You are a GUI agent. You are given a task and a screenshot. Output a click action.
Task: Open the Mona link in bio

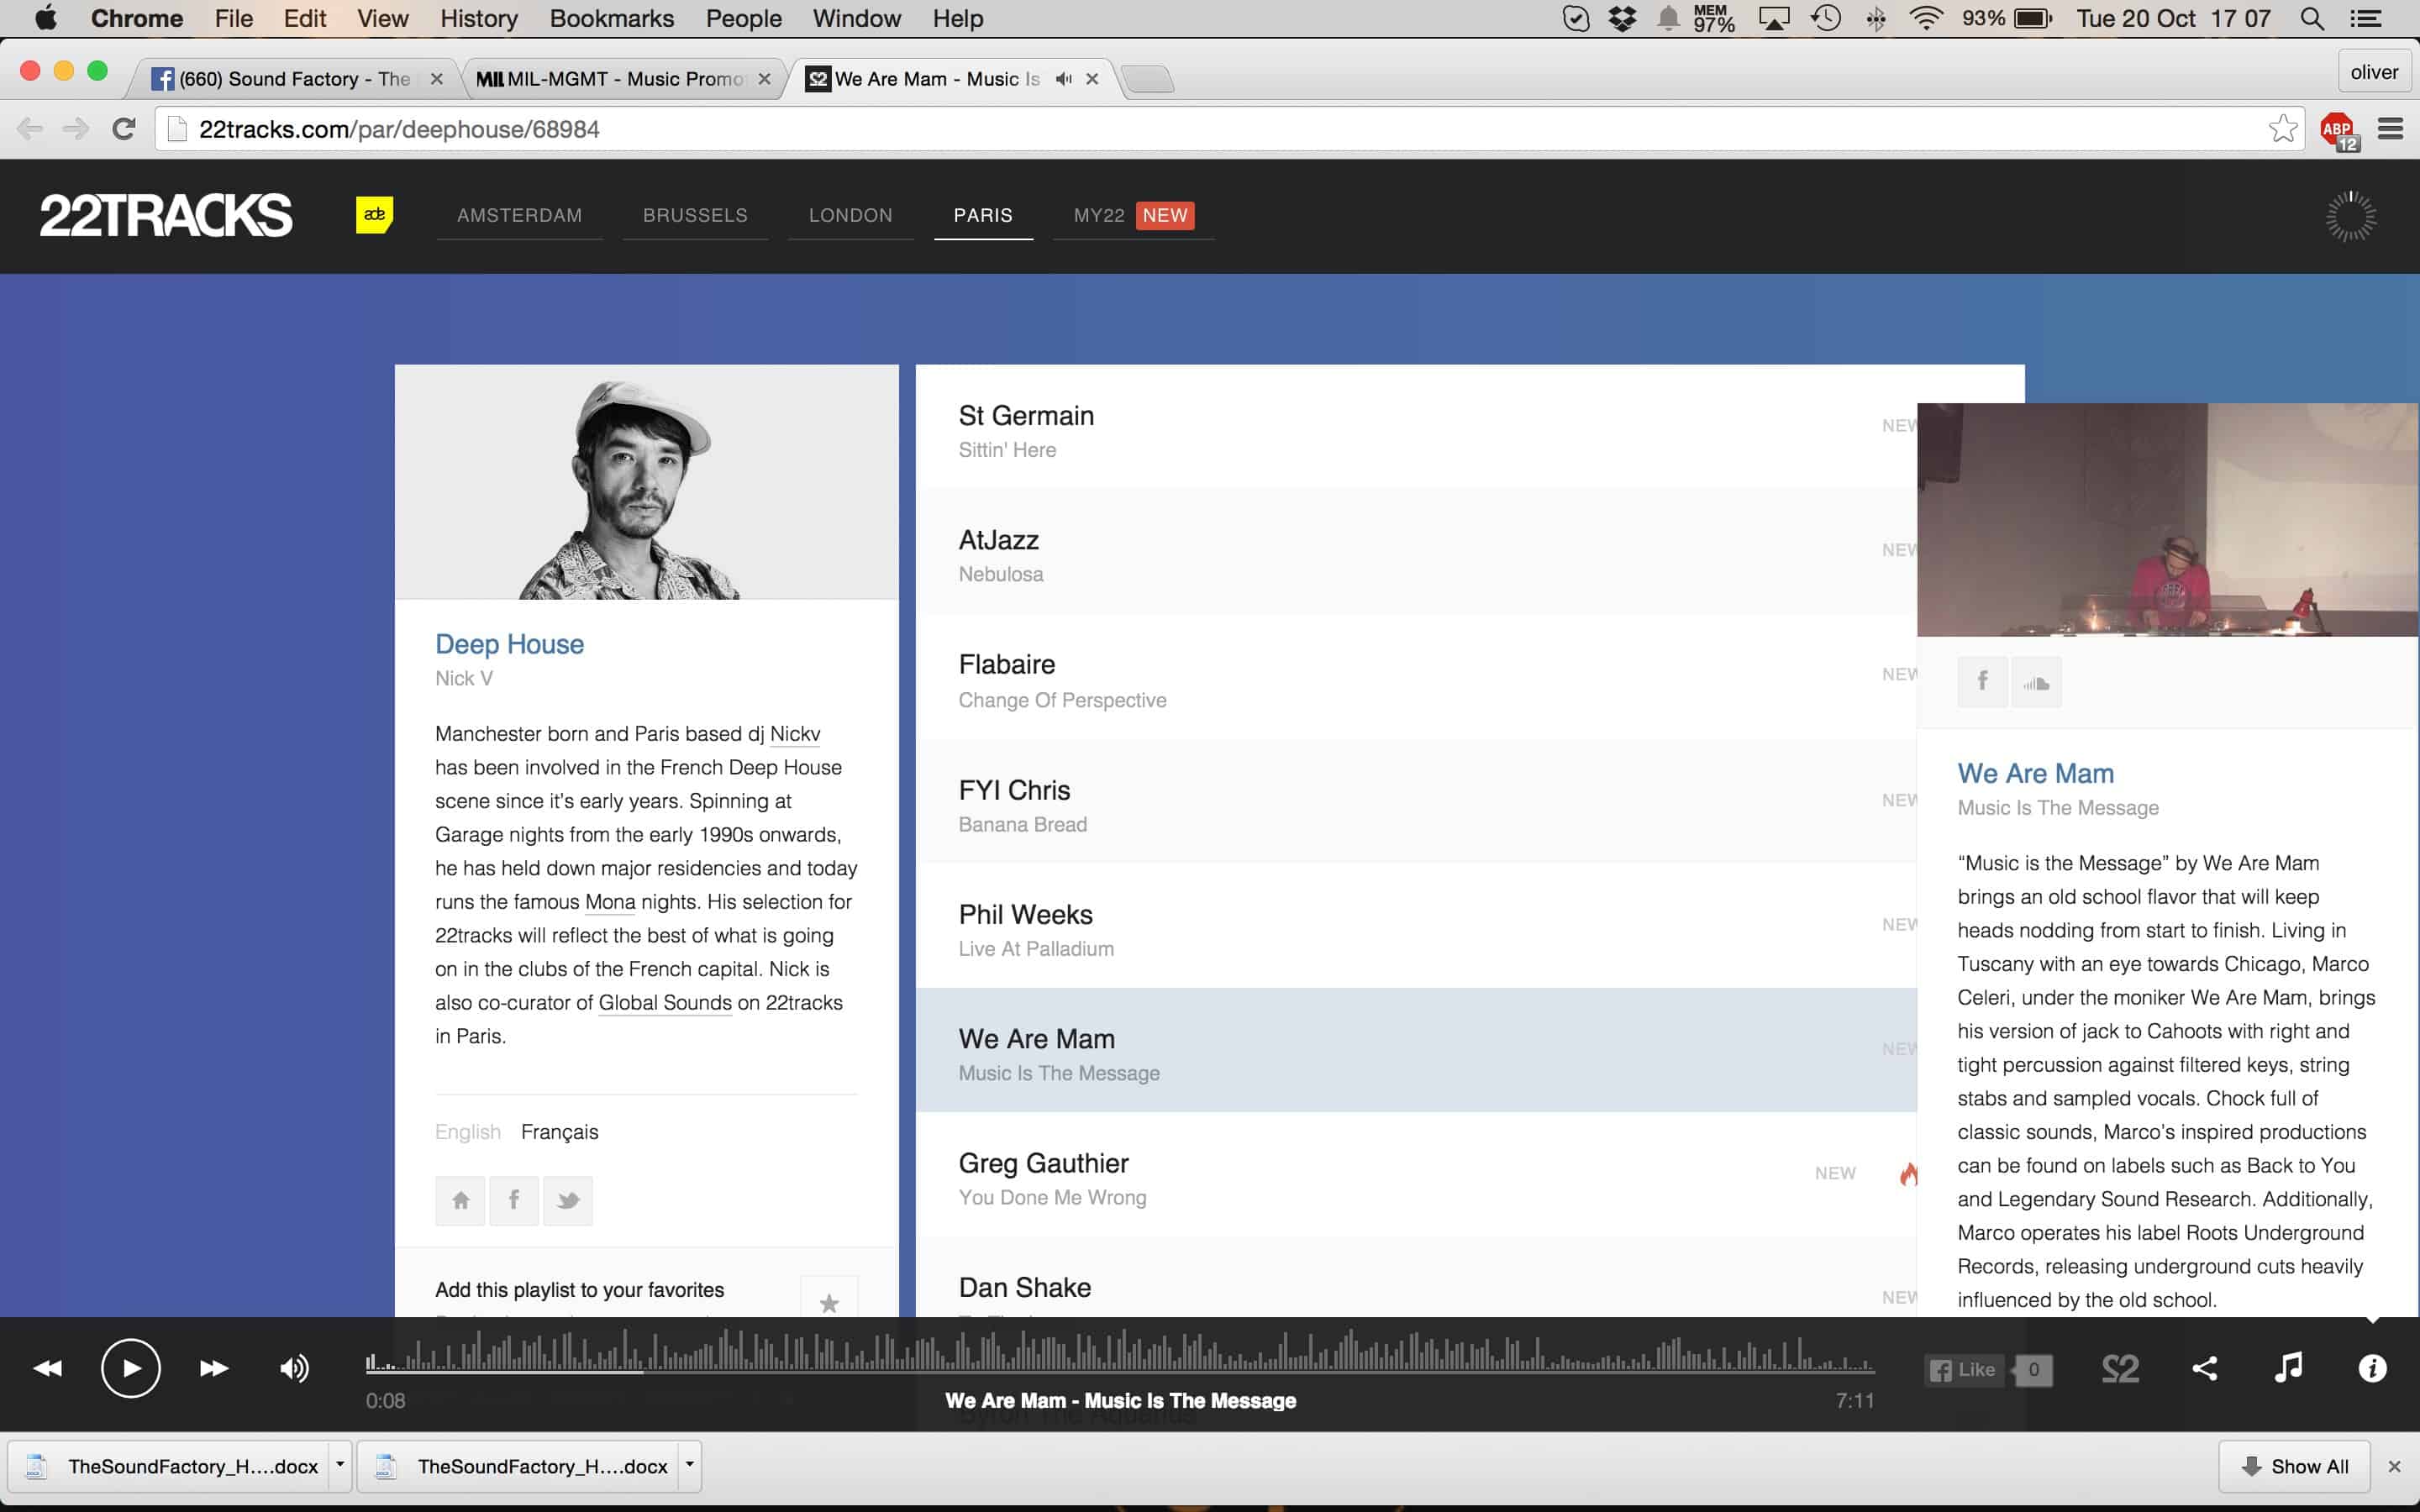610,902
